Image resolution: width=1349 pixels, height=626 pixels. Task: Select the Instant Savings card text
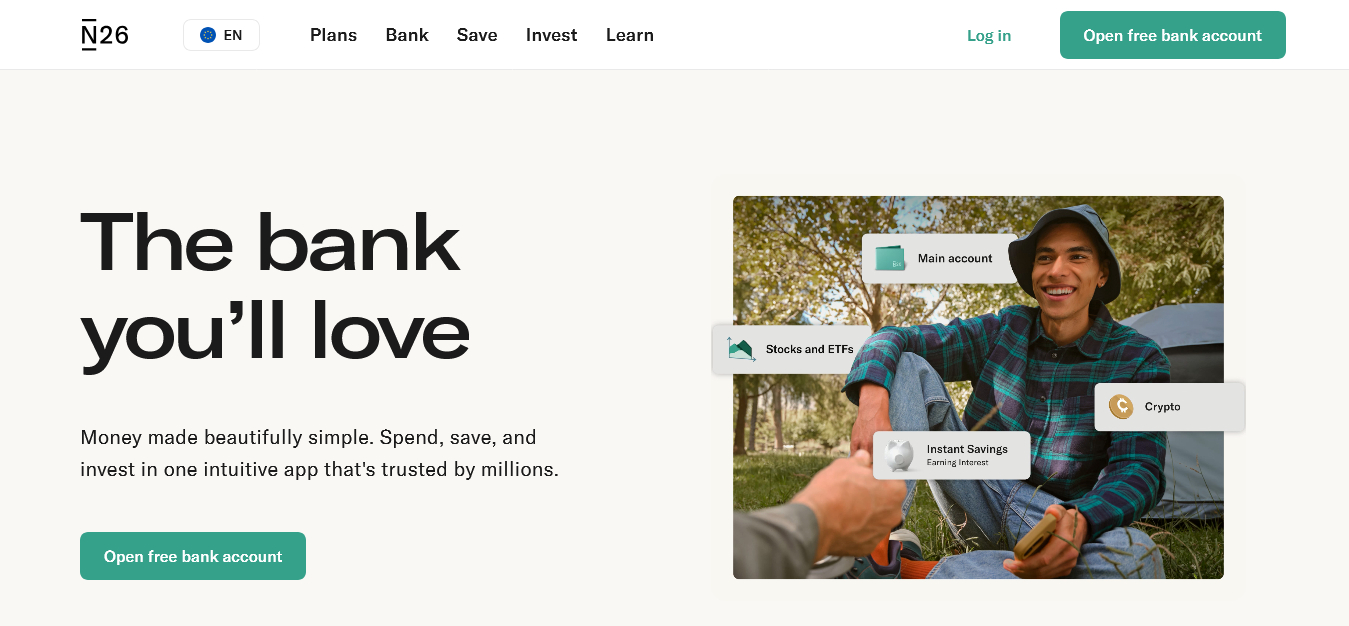click(x=967, y=455)
